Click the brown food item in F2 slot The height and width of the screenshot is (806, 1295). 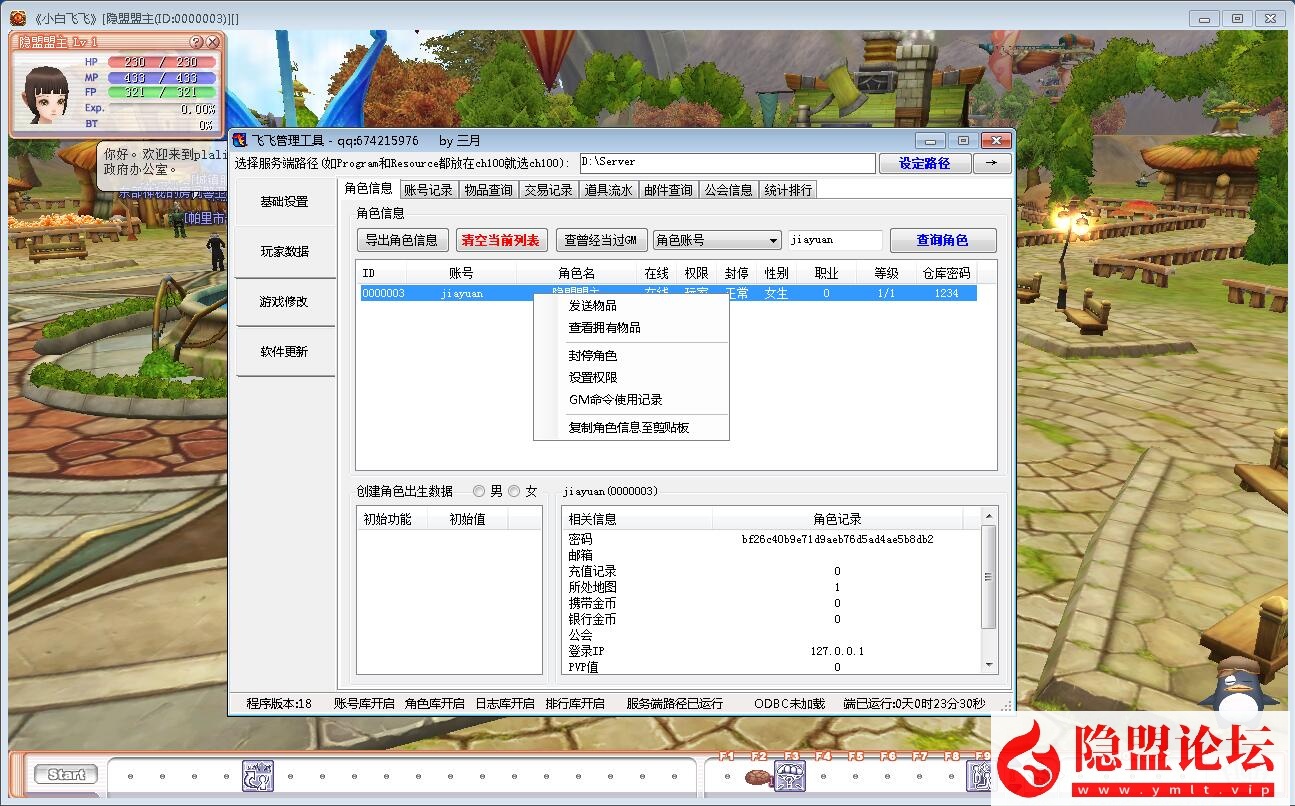(x=758, y=776)
